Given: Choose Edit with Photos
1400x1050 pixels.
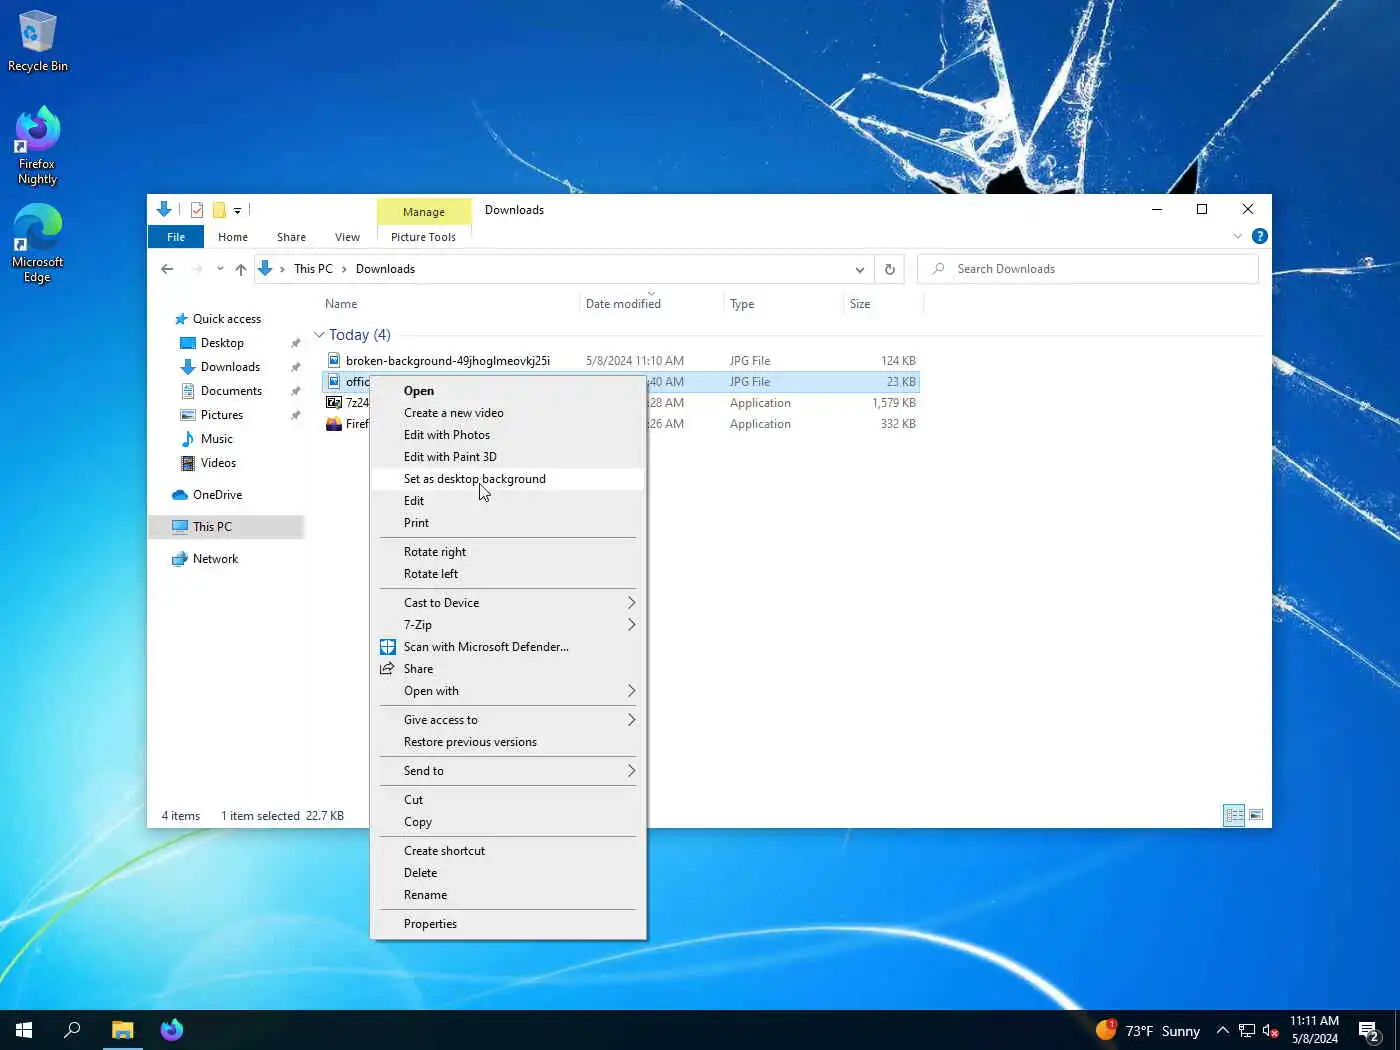Looking at the screenshot, I should (508, 435).
